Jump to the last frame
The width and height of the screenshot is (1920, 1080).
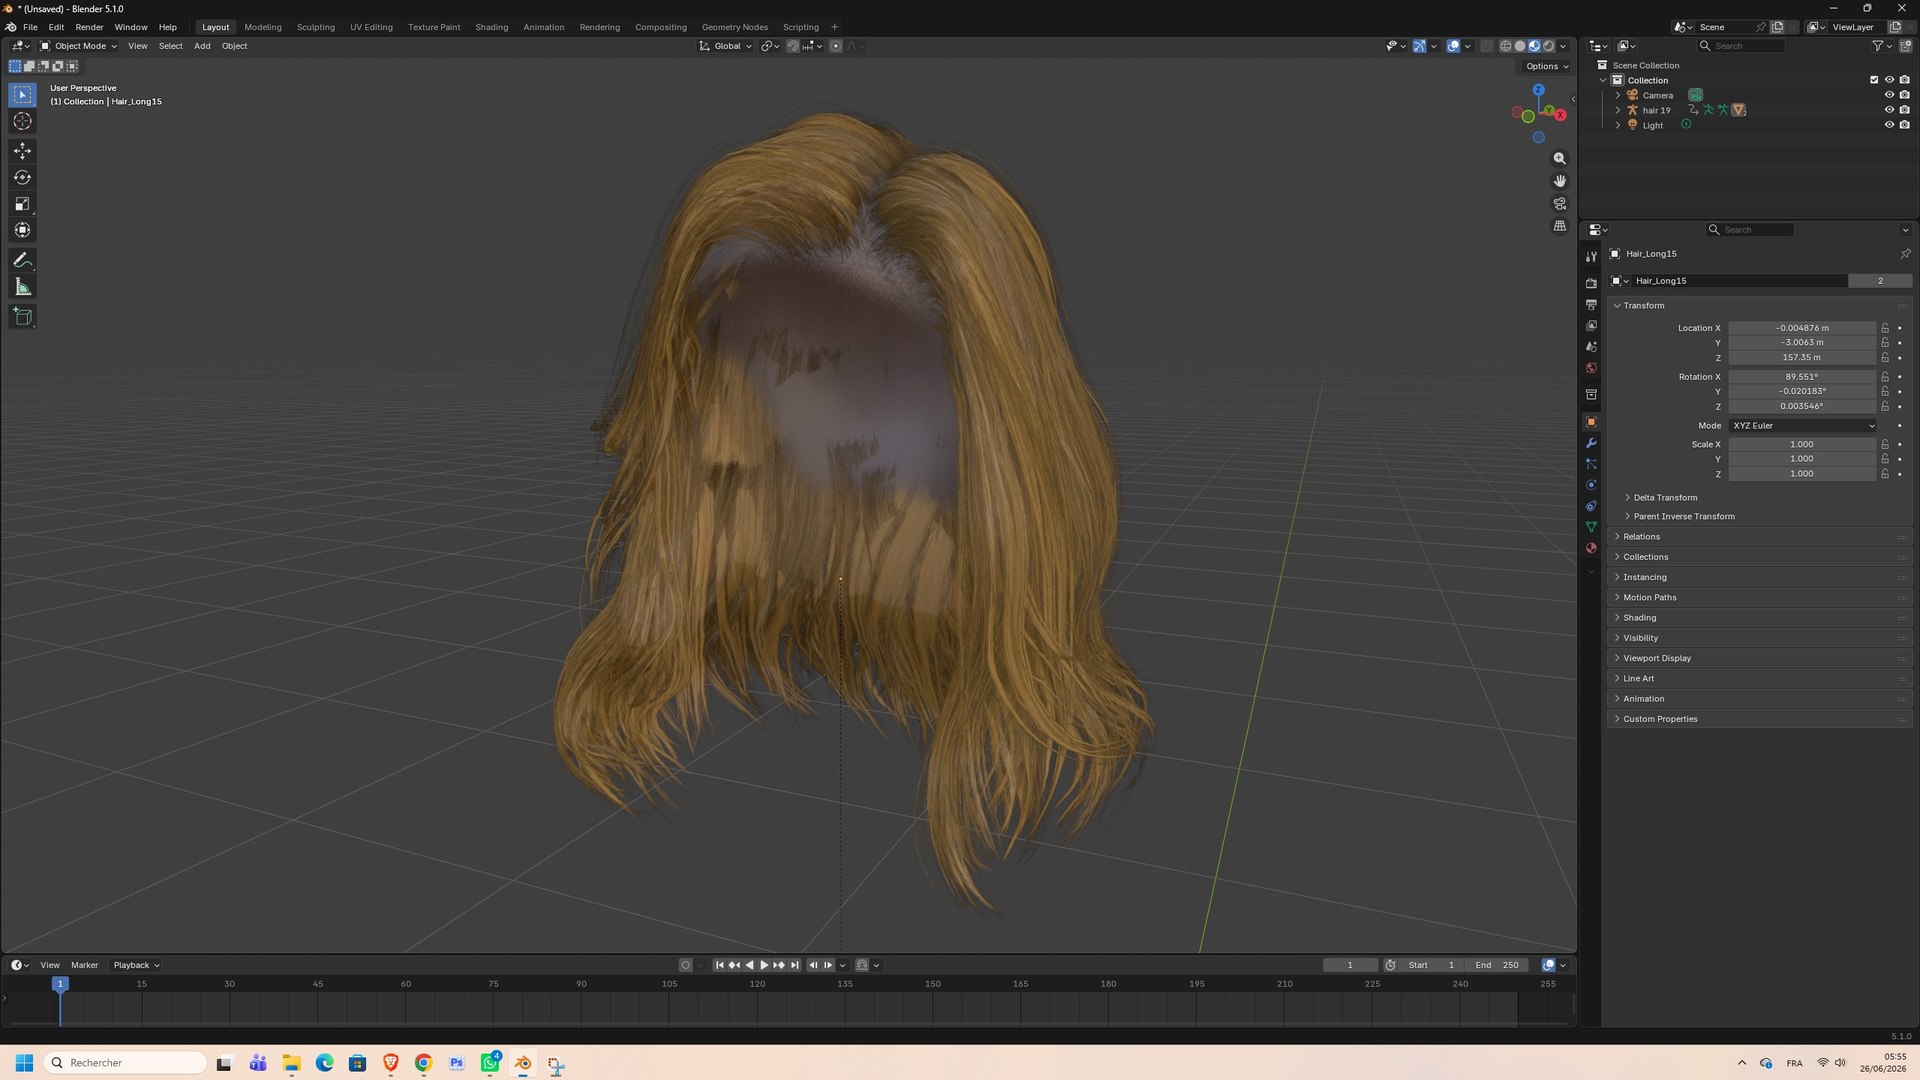(x=794, y=965)
